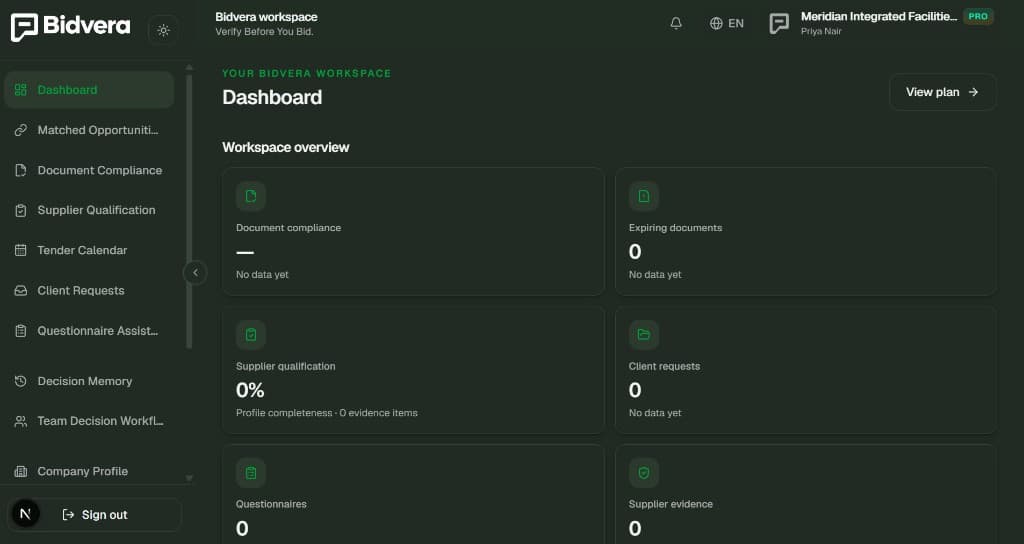Click the 'Verify Before You Bid.' tagline
The height and width of the screenshot is (544, 1024).
tap(264, 31)
